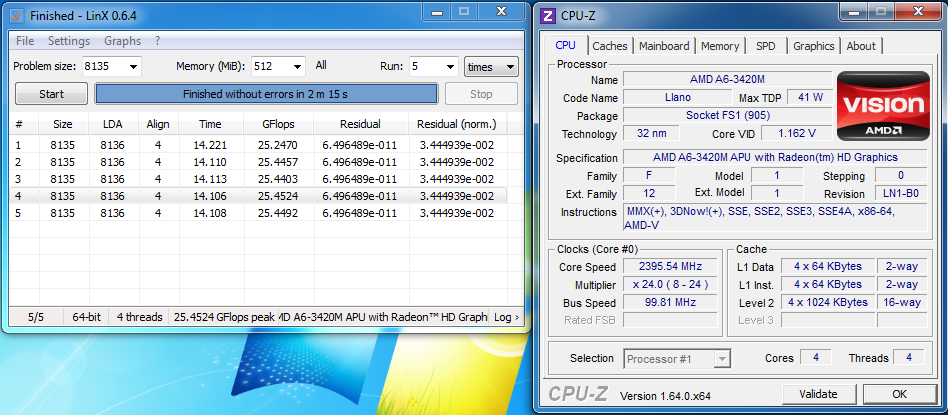Screen dimensions: 948x415
Task: Click the Socket FS1 (905) Package field
Action: click(727, 115)
